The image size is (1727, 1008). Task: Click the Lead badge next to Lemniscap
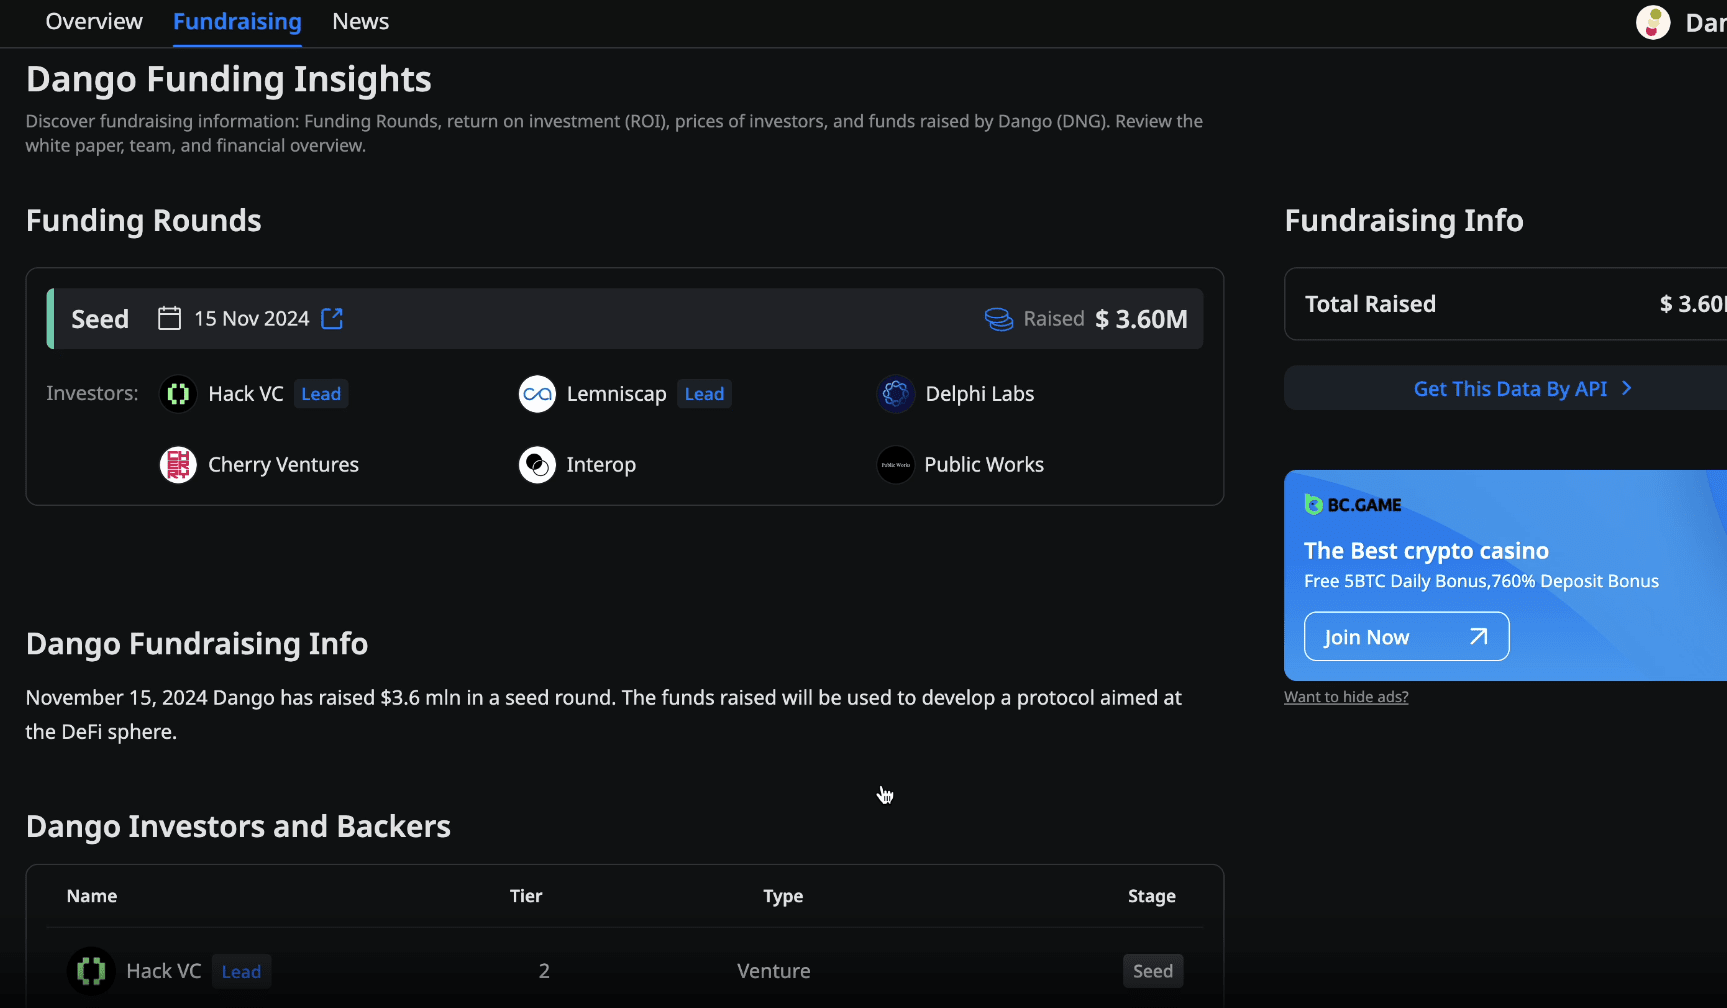[704, 394]
